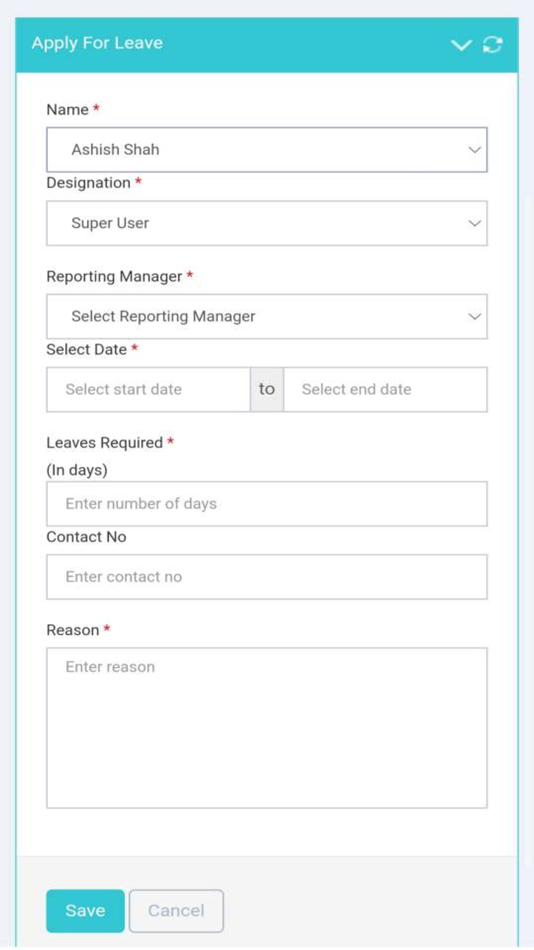This screenshot has height=950, width=534.
Task: Click inside the Enter reason text area
Action: click(x=267, y=728)
